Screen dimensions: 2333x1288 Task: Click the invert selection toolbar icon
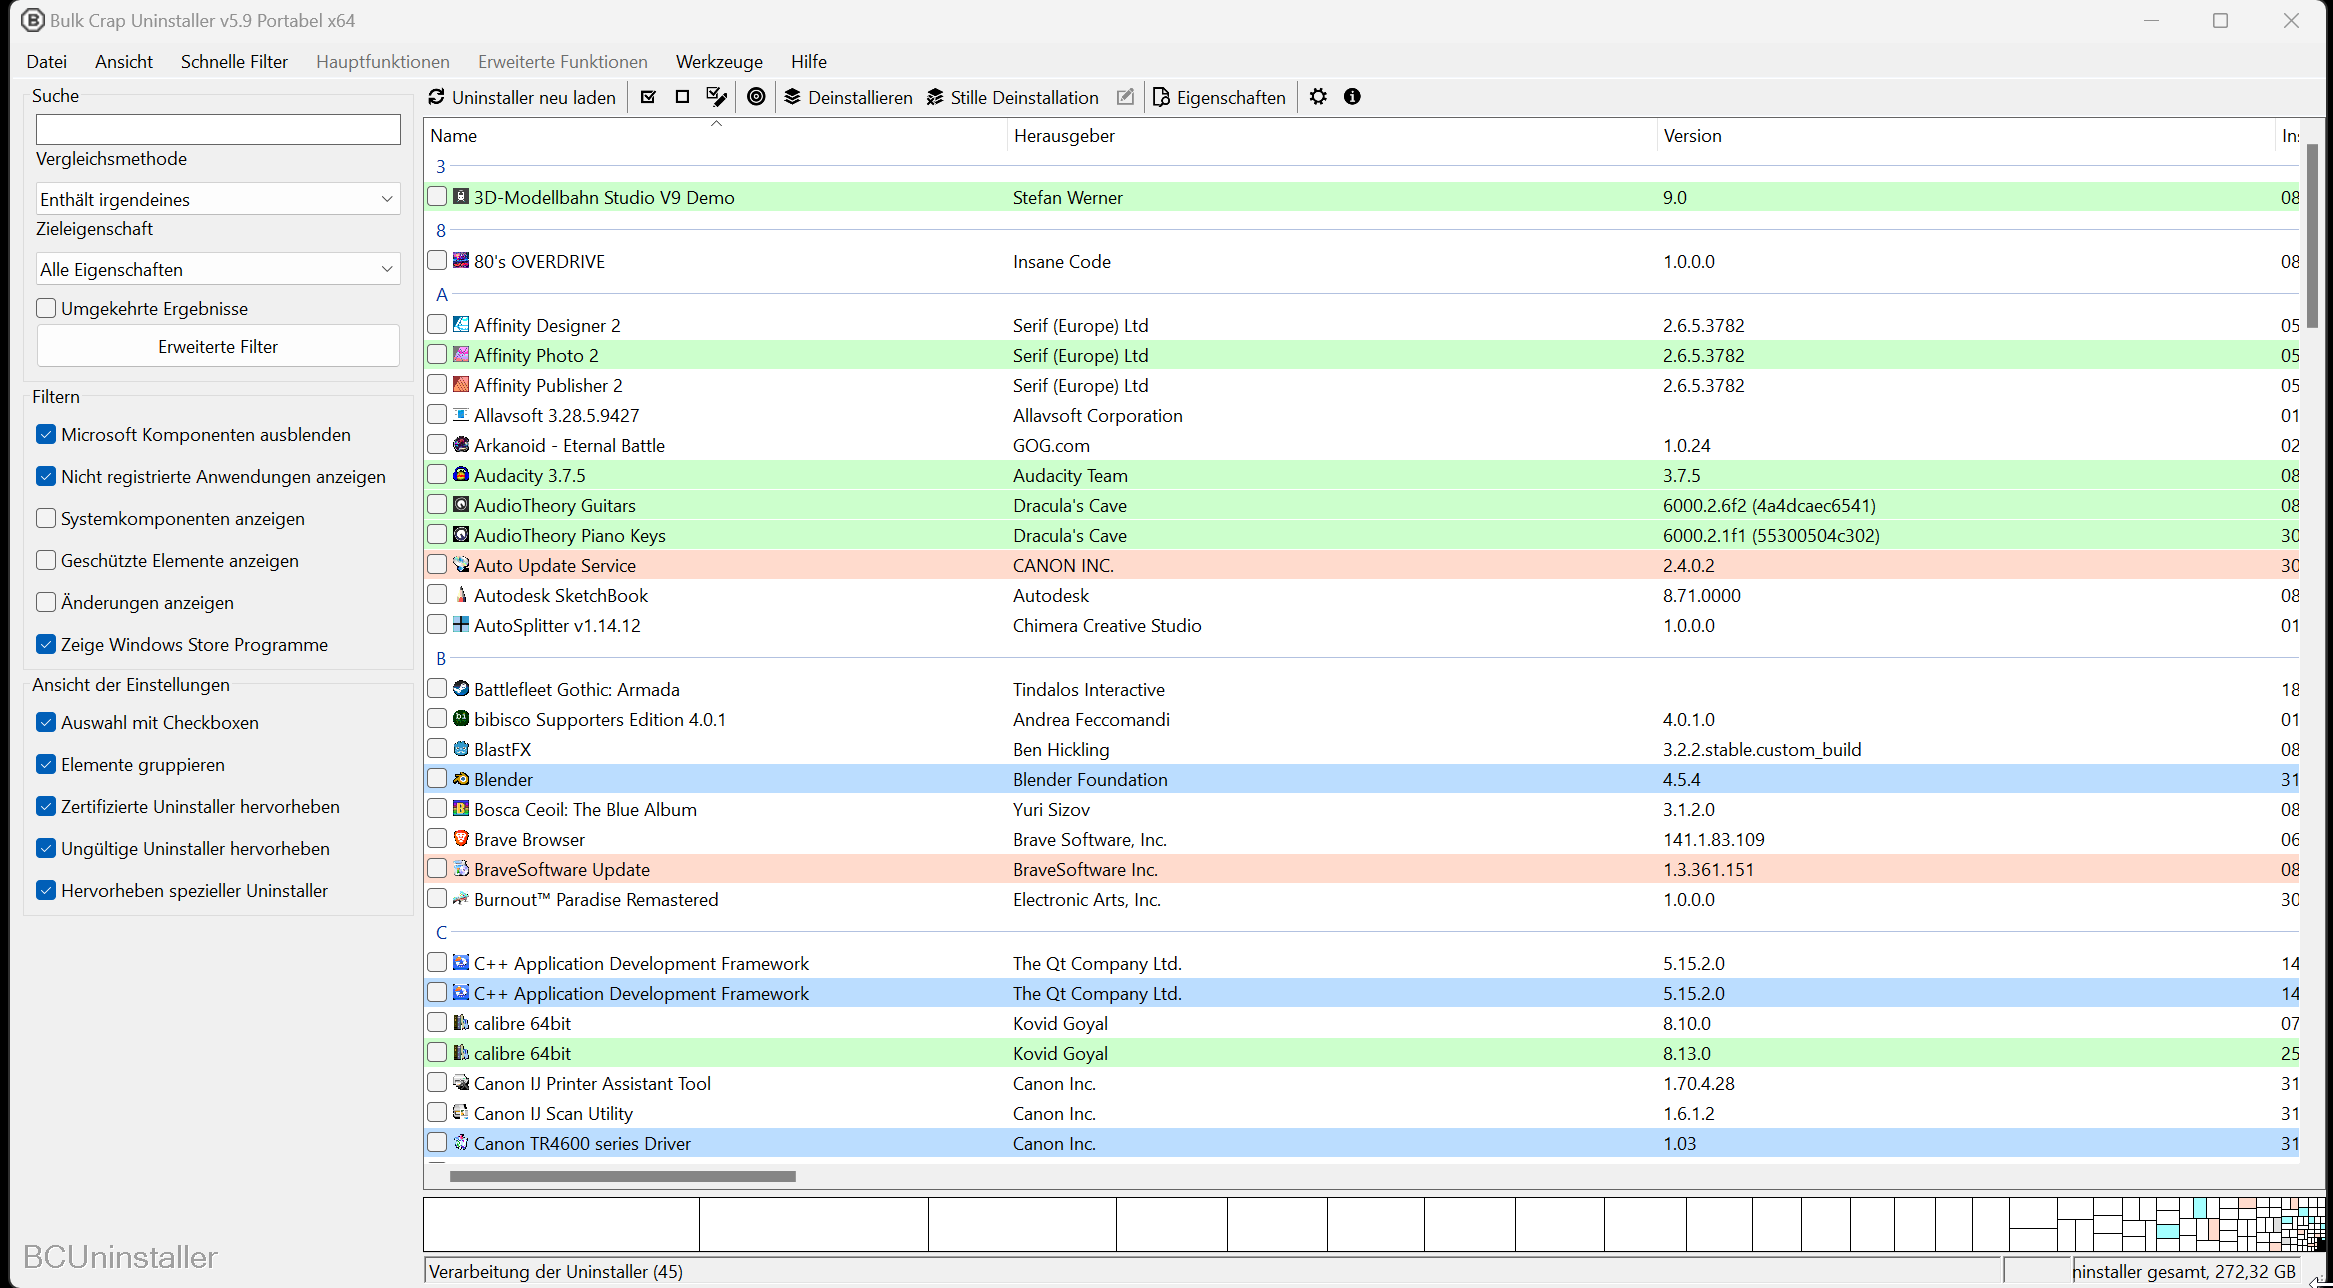tap(716, 97)
